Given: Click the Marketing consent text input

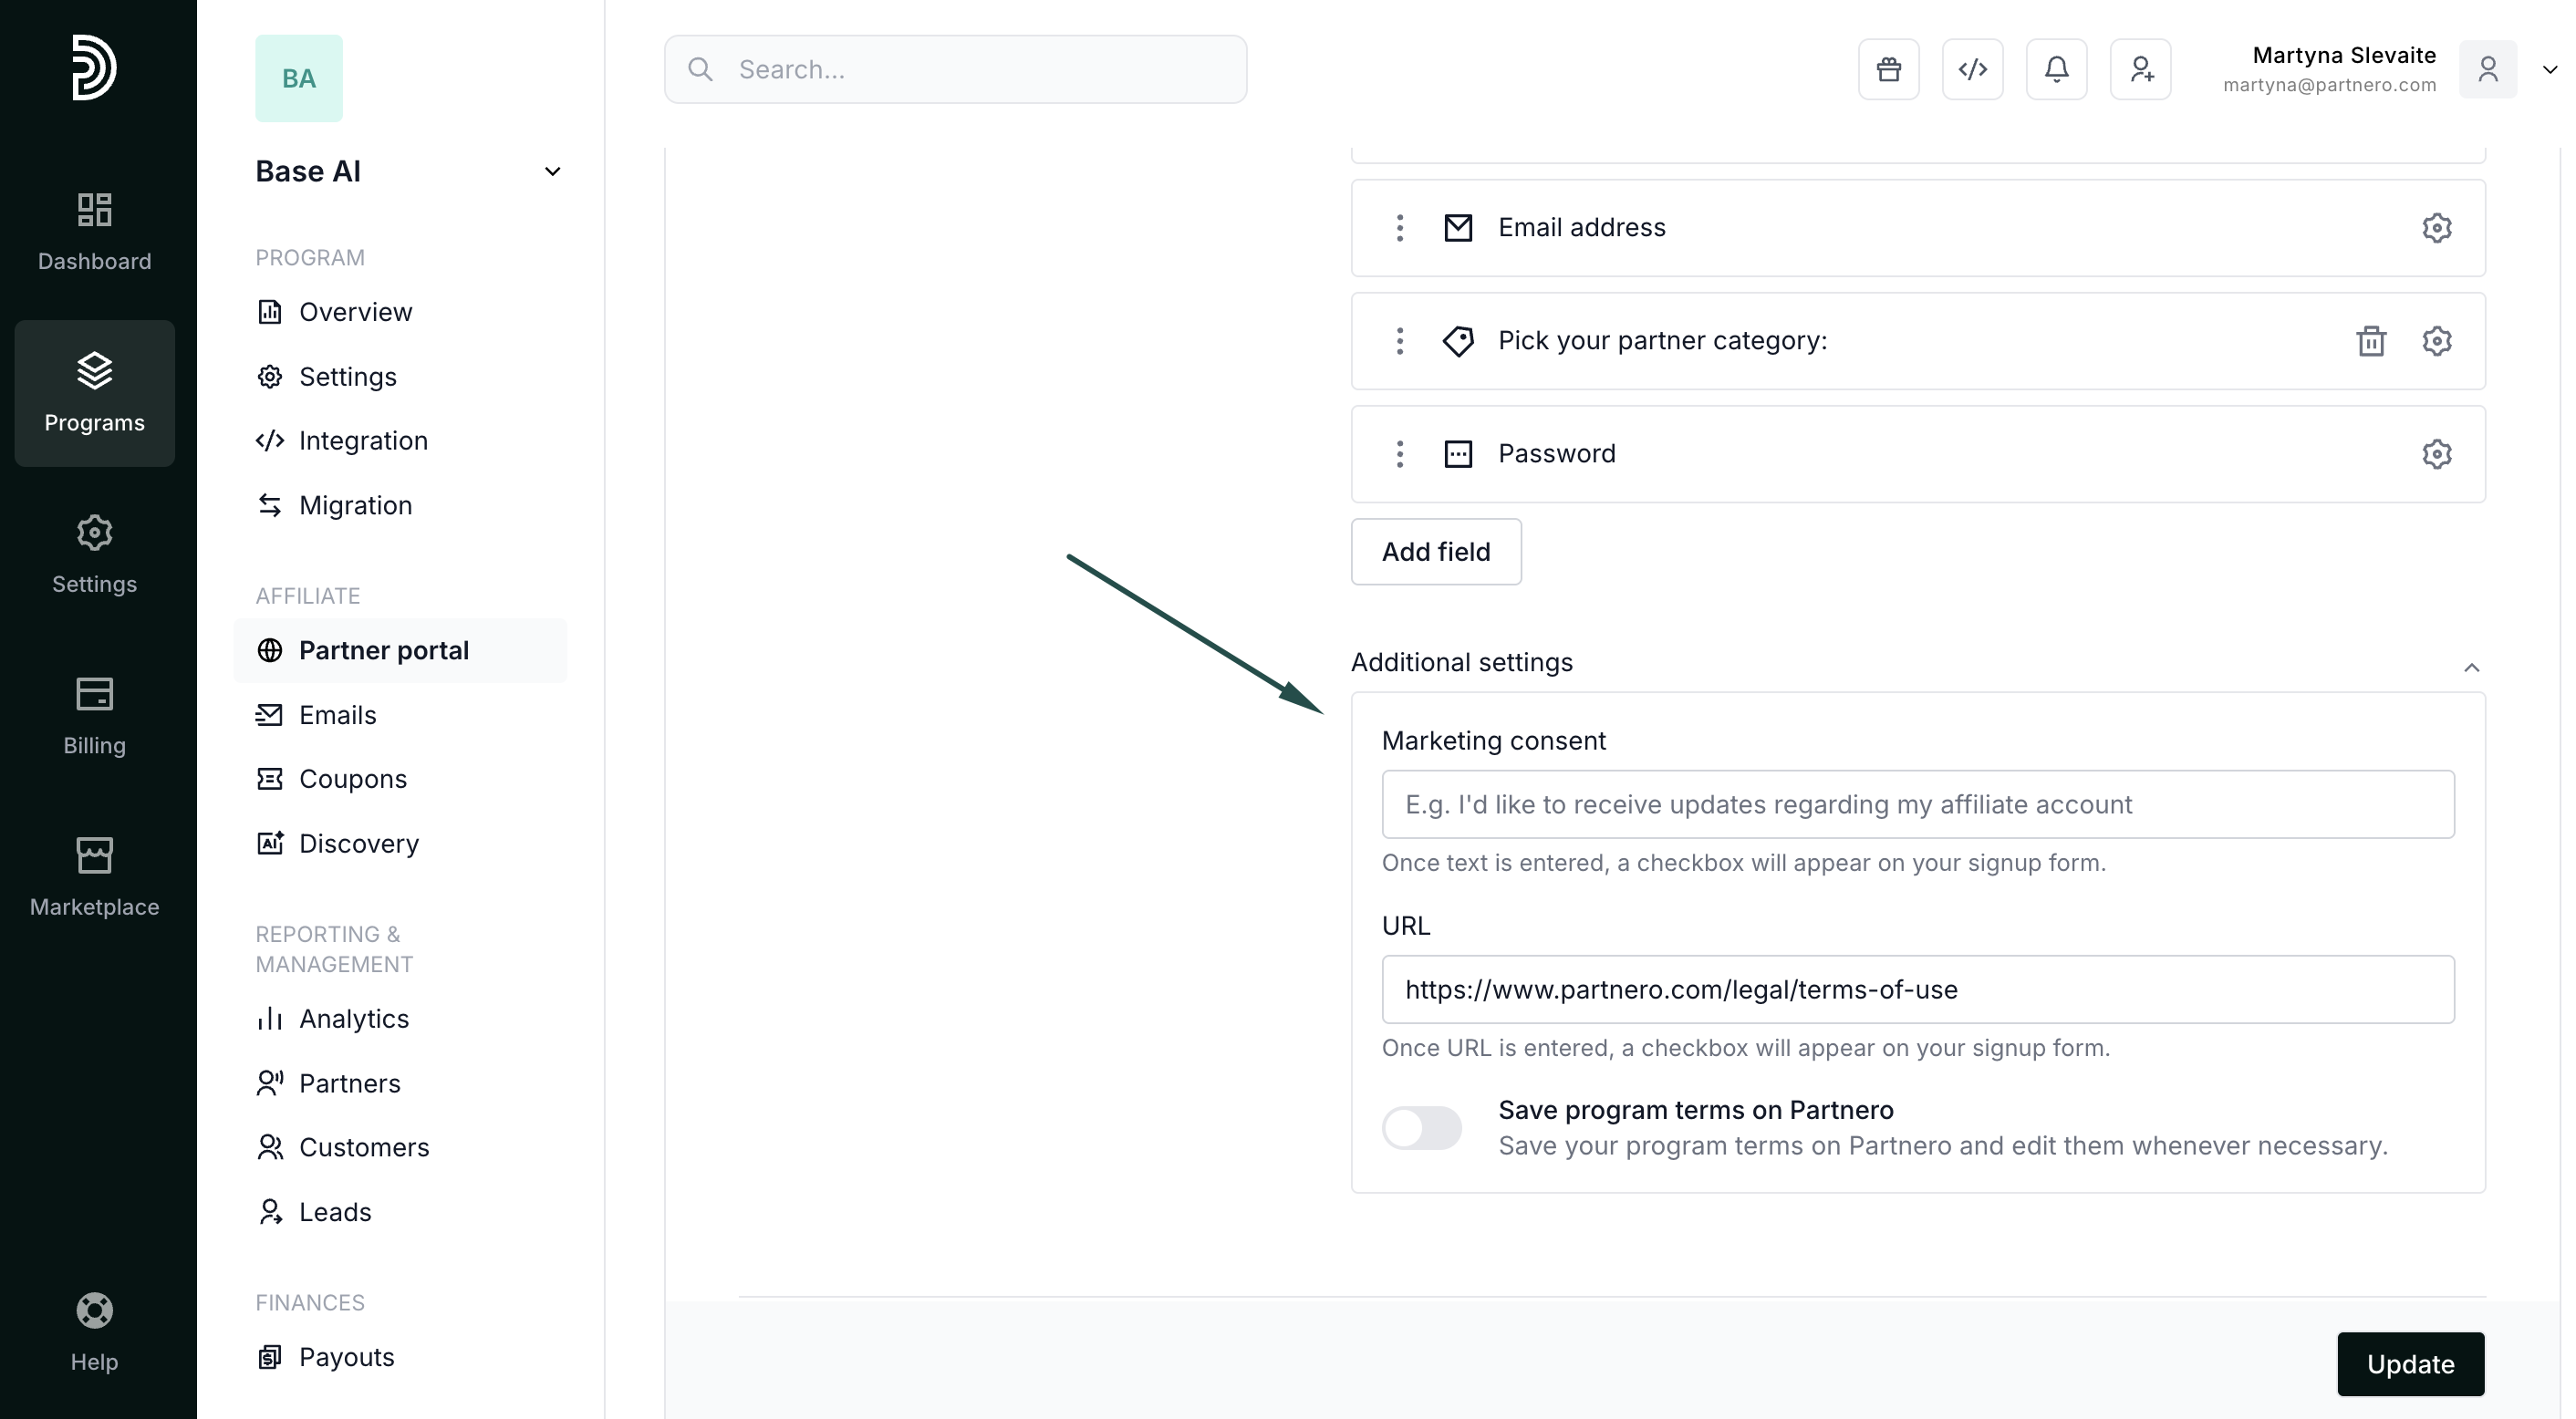Looking at the screenshot, I should point(1917,804).
